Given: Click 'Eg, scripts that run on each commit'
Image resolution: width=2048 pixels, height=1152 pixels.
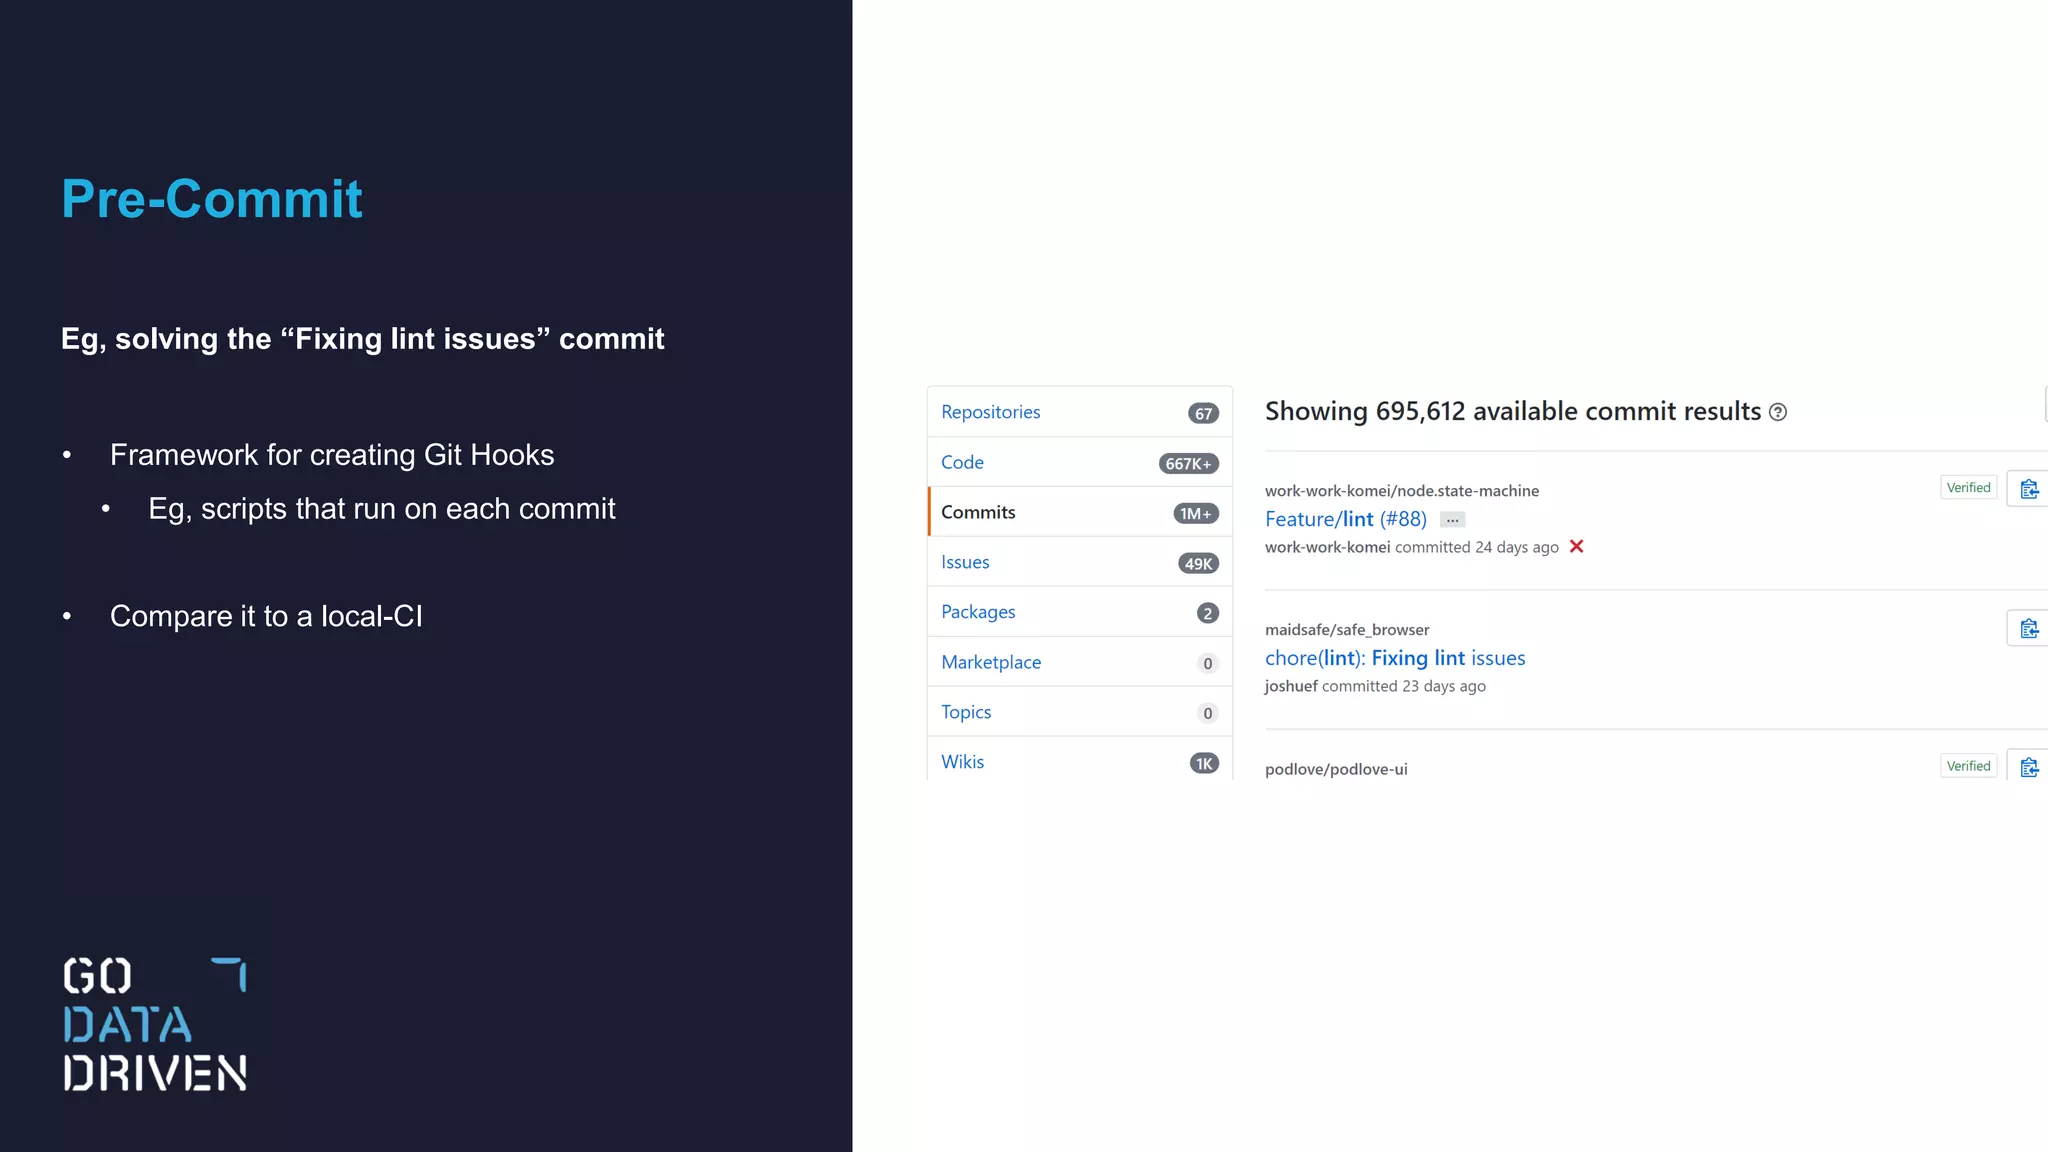Looking at the screenshot, I should [x=382, y=508].
